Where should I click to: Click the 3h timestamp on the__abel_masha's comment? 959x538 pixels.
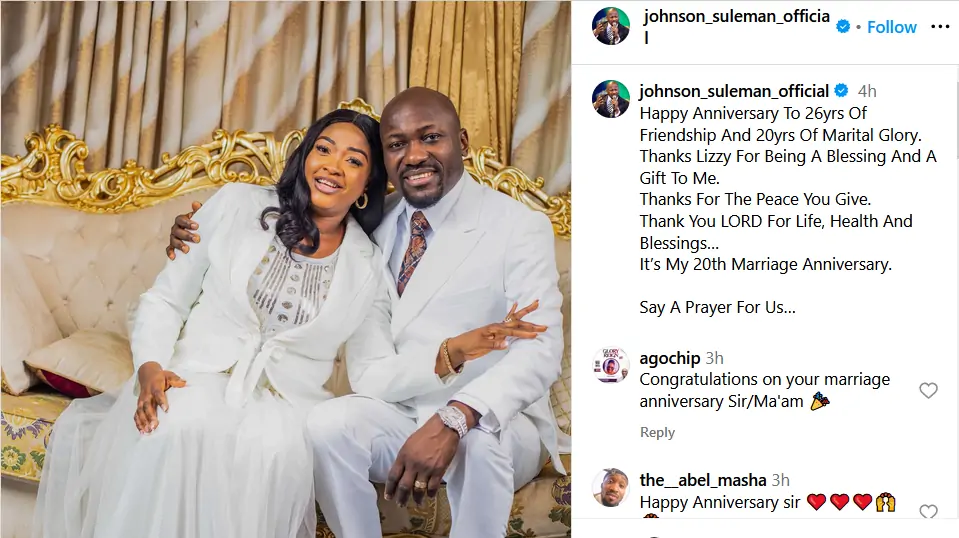point(780,481)
